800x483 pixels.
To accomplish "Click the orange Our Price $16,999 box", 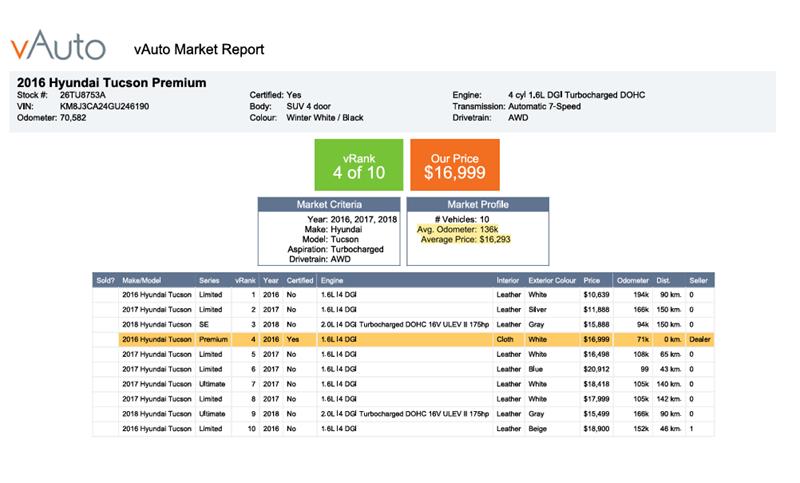I will coord(455,165).
